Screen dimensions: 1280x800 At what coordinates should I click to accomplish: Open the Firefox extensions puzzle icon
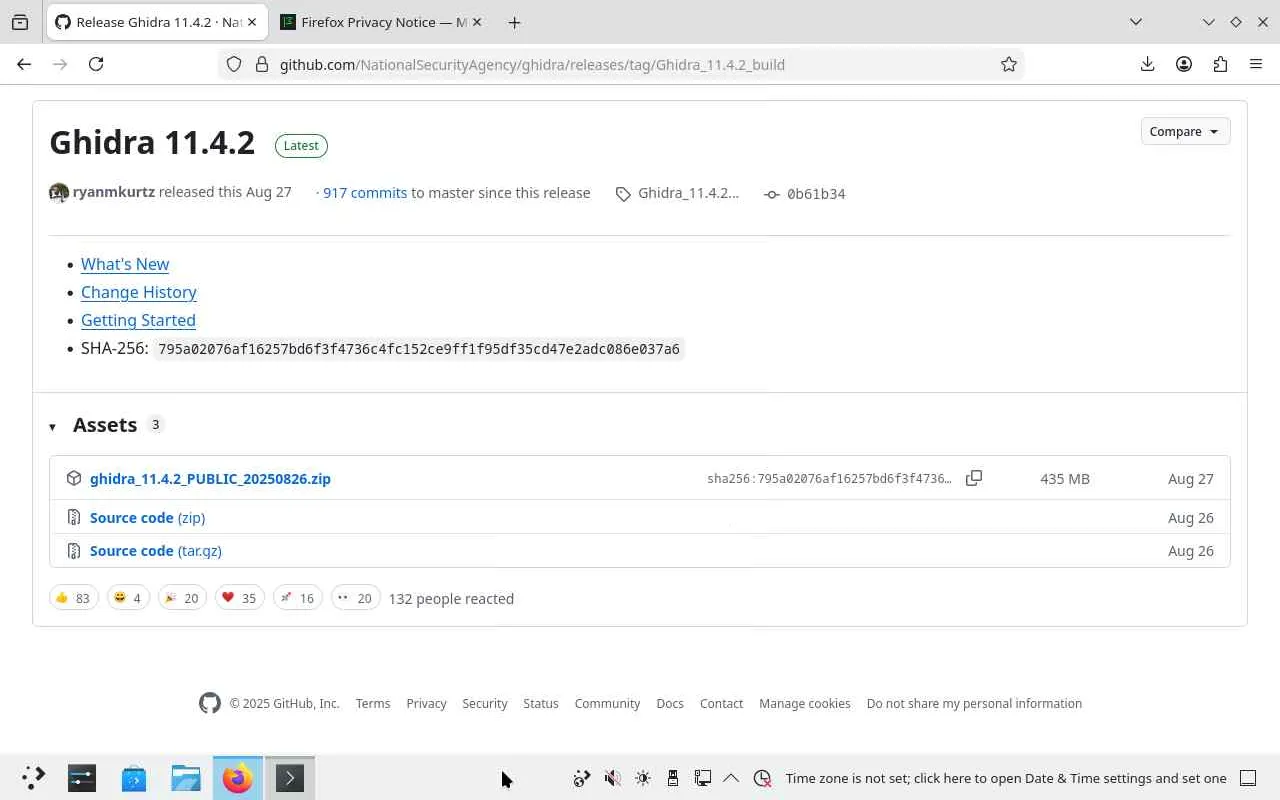1220,64
